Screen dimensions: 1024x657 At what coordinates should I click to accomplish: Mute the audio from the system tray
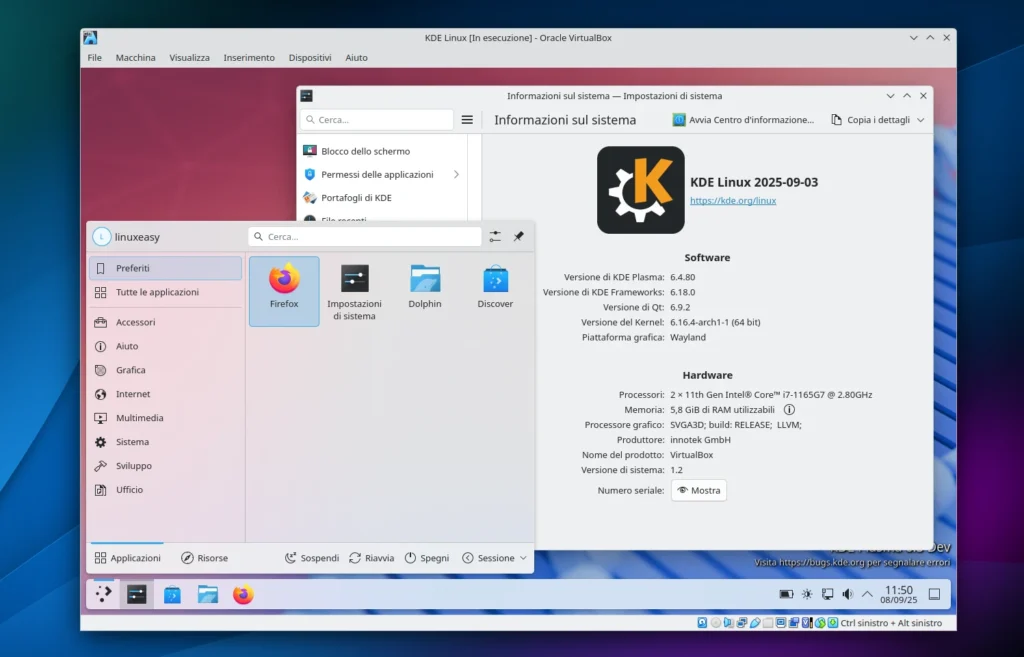click(847, 593)
